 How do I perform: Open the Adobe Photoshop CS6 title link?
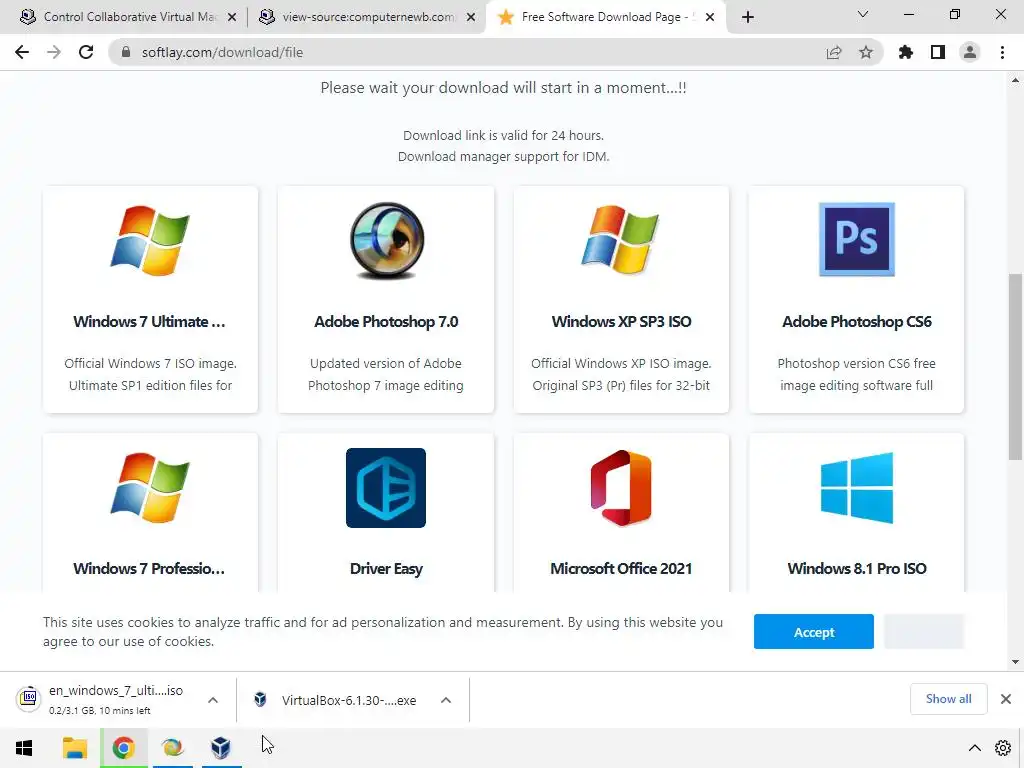[856, 321]
